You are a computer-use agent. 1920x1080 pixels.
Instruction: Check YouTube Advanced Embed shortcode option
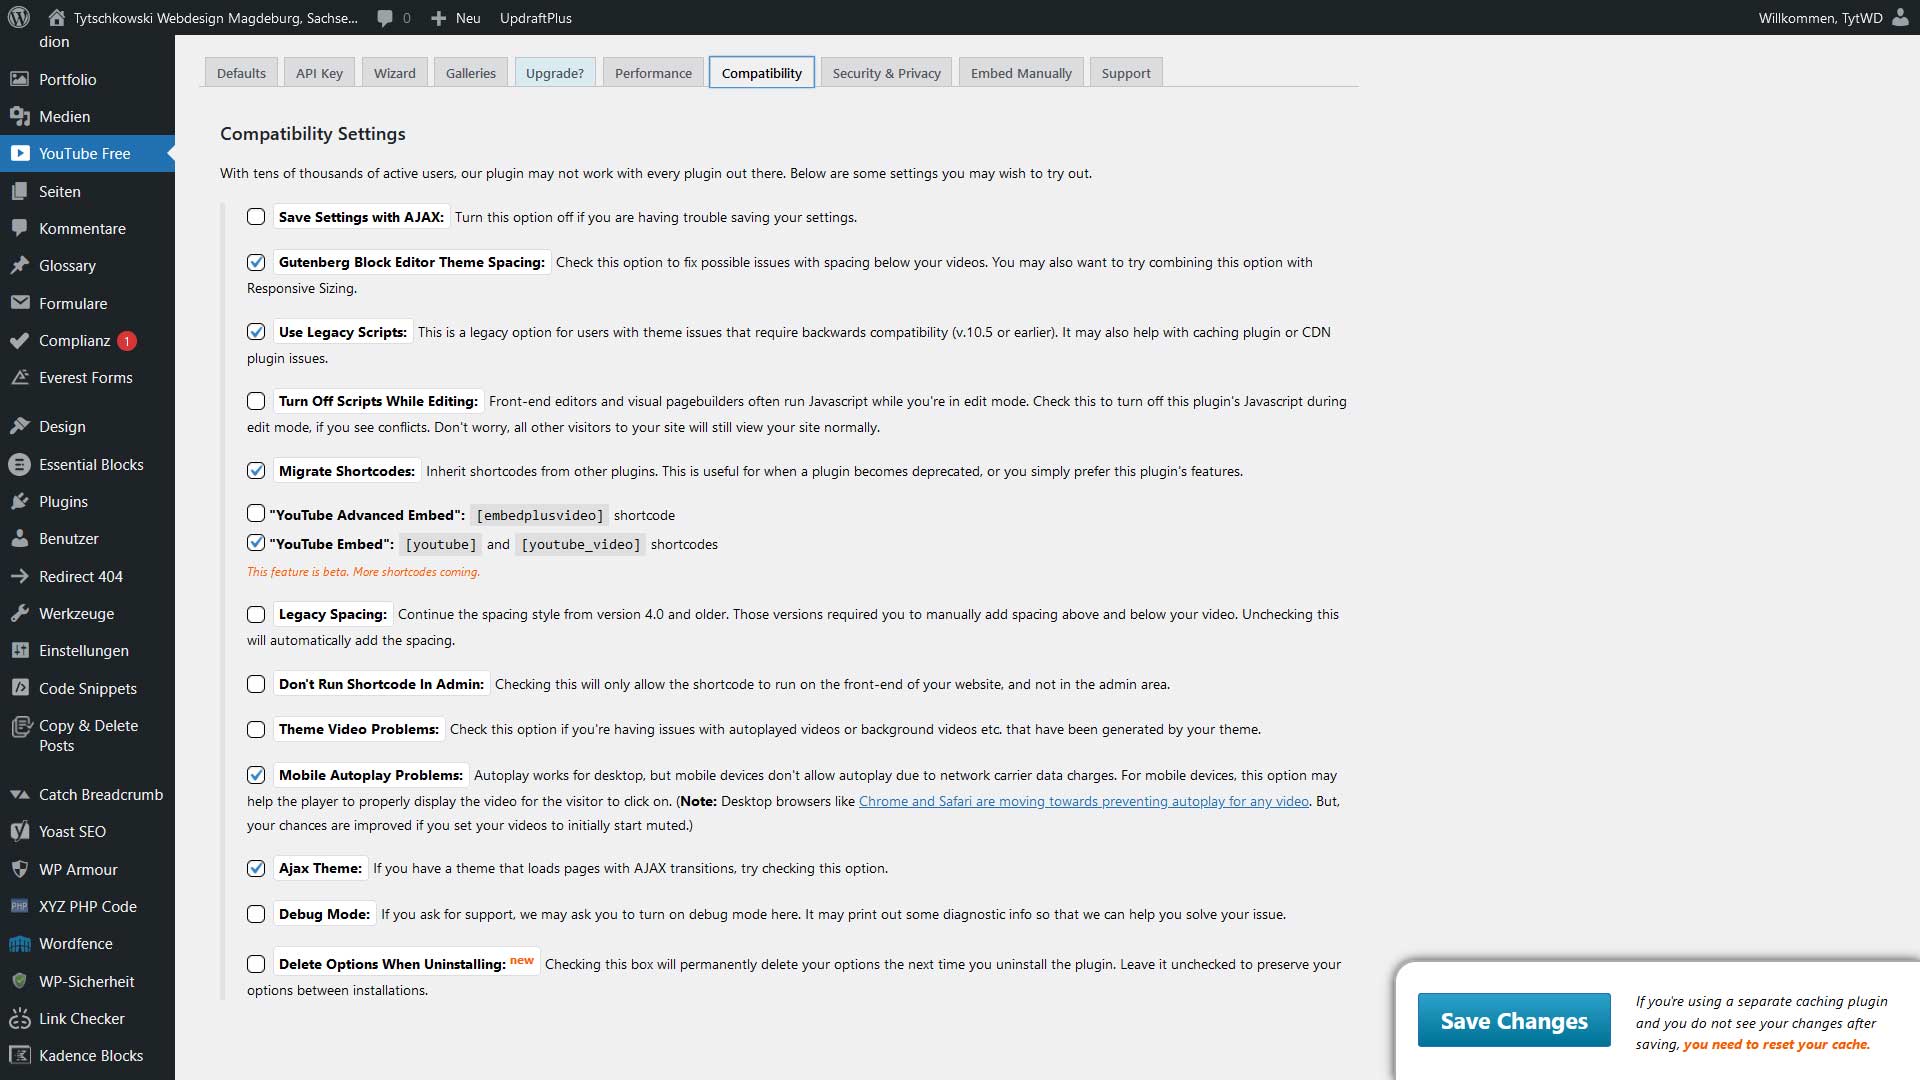pyautogui.click(x=256, y=513)
